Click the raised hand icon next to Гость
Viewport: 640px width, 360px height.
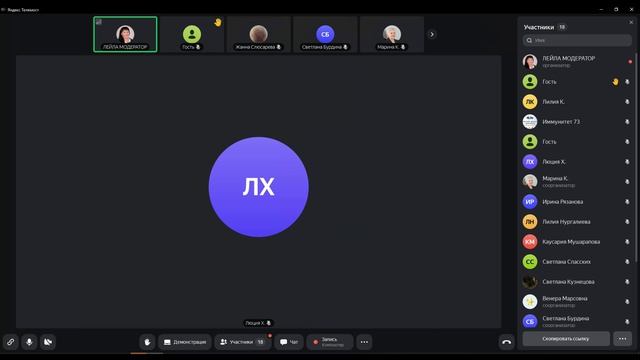(x=615, y=82)
